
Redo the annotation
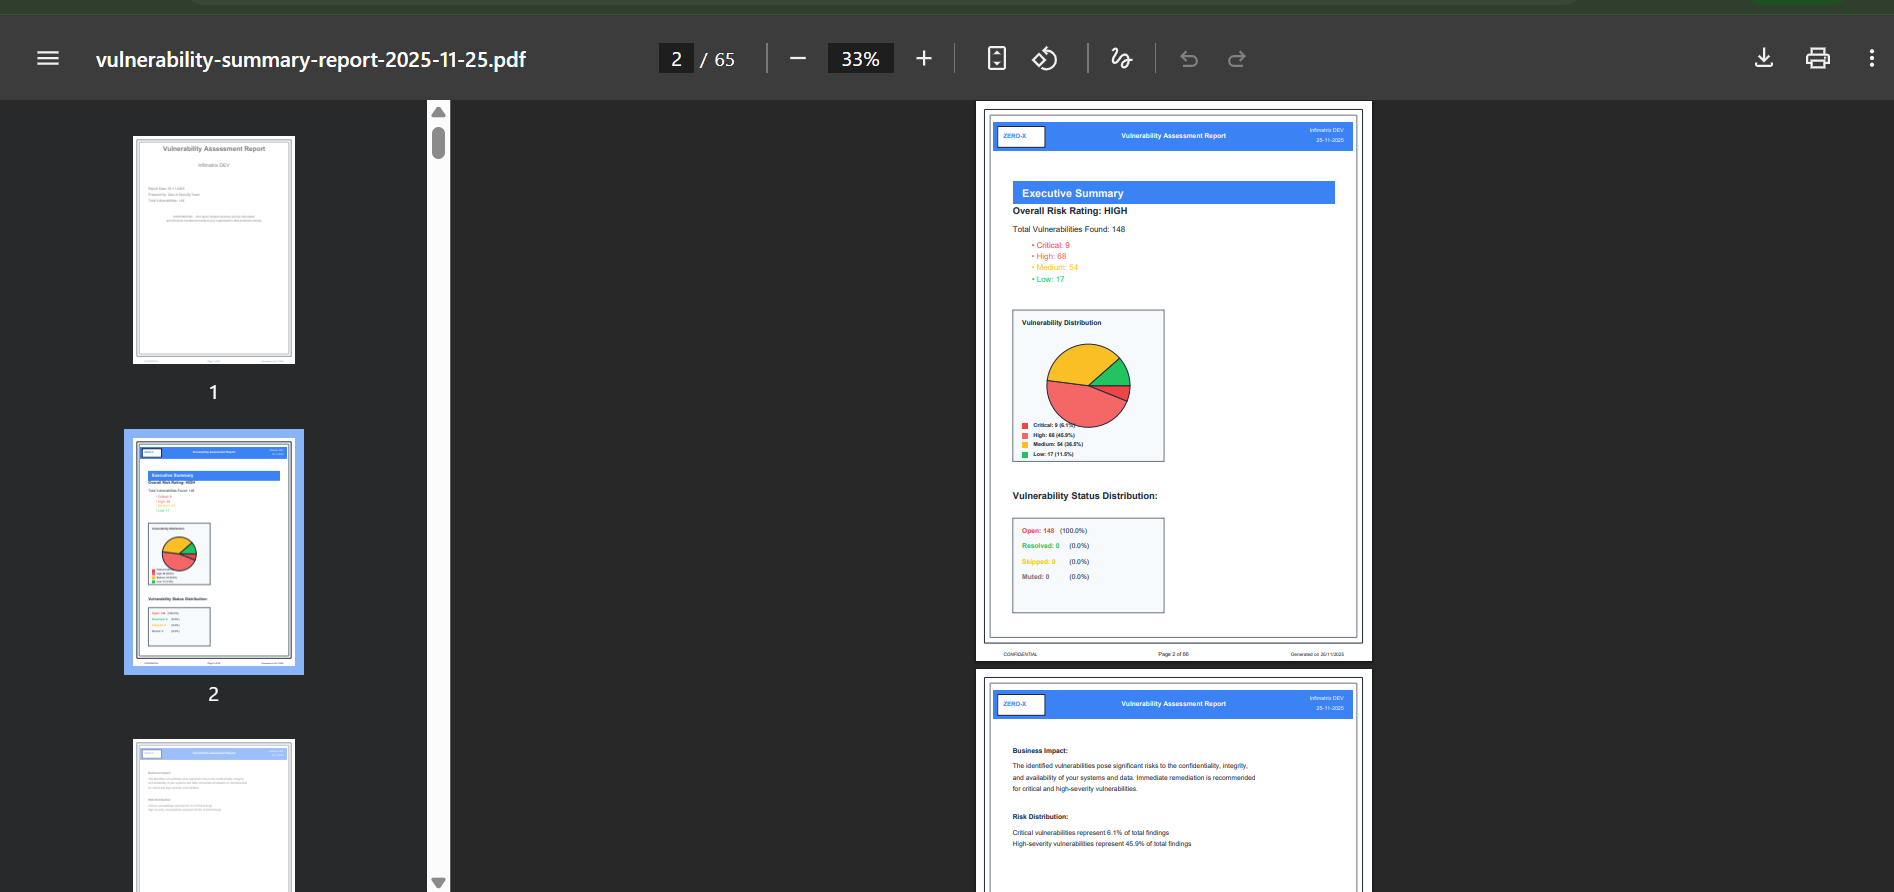(x=1237, y=59)
